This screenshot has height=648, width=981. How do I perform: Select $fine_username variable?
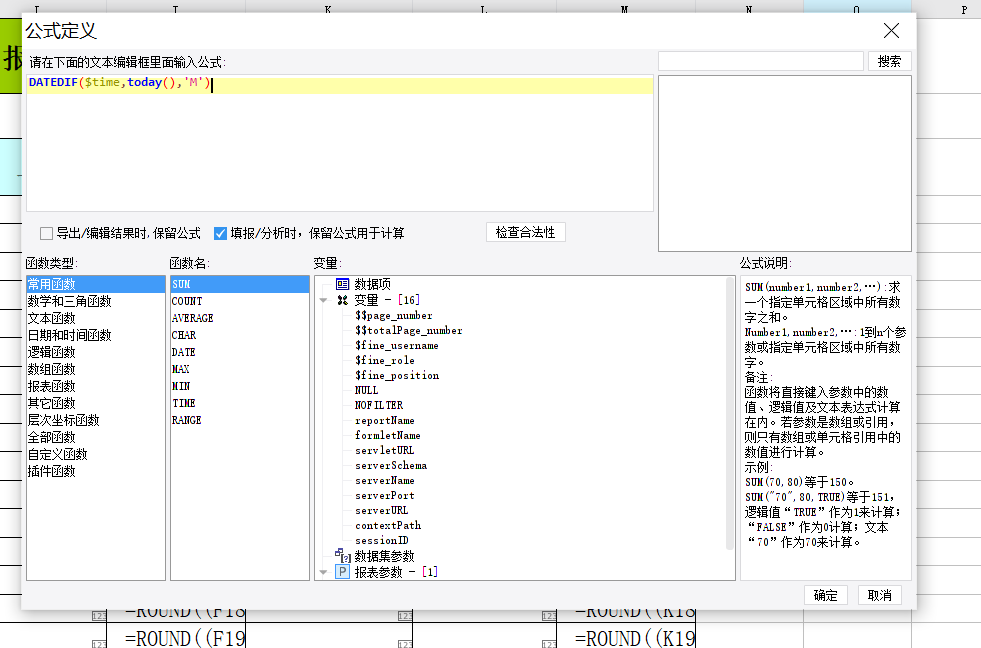coord(397,346)
